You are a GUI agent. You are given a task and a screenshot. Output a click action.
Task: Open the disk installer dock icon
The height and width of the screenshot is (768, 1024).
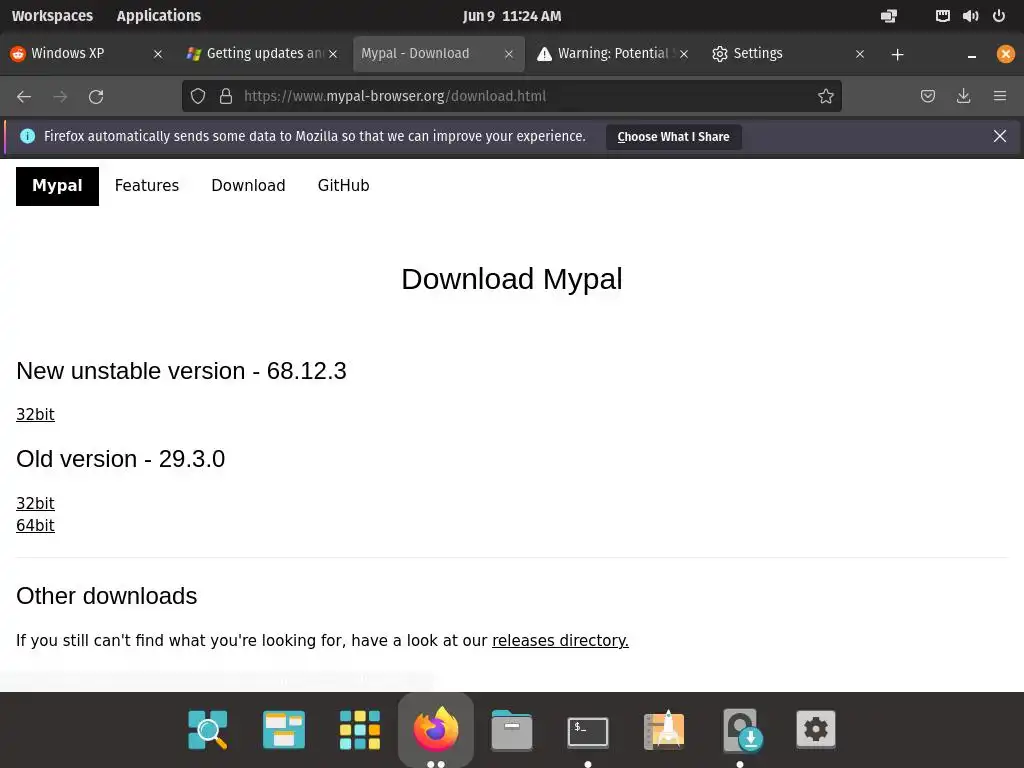pyautogui.click(x=742, y=730)
